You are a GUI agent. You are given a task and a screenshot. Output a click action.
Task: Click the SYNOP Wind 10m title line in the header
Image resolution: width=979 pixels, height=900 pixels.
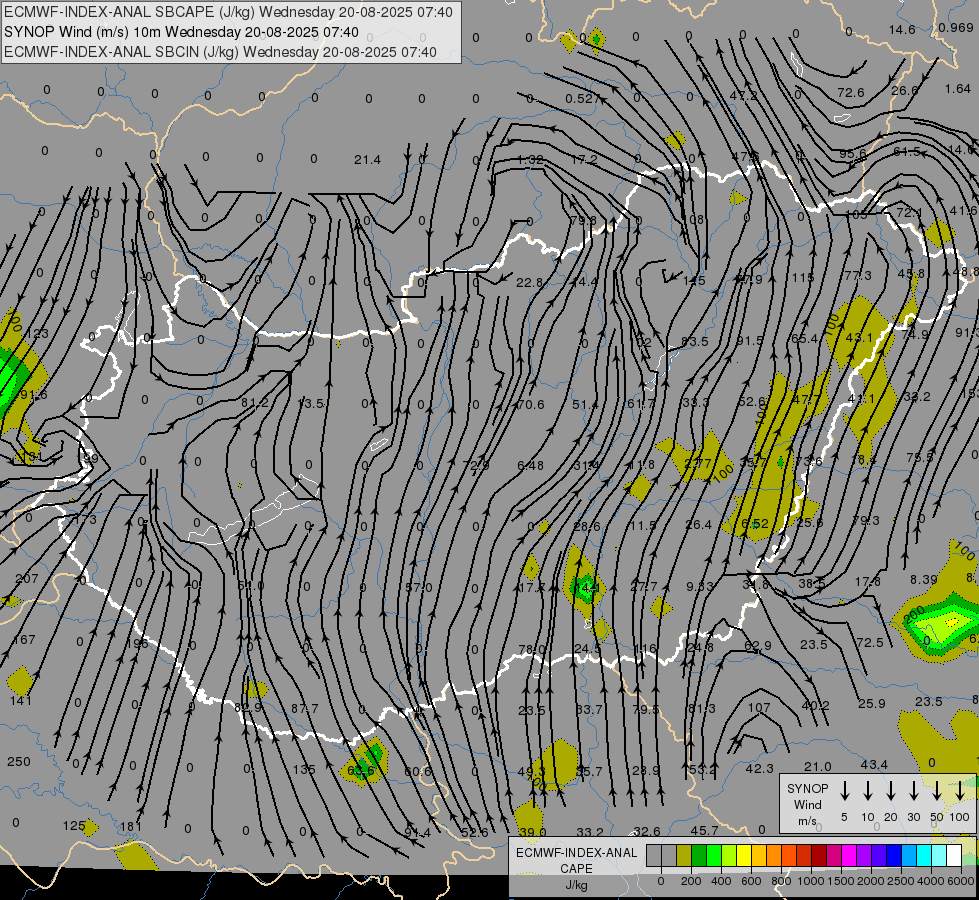pyautogui.click(x=181, y=32)
